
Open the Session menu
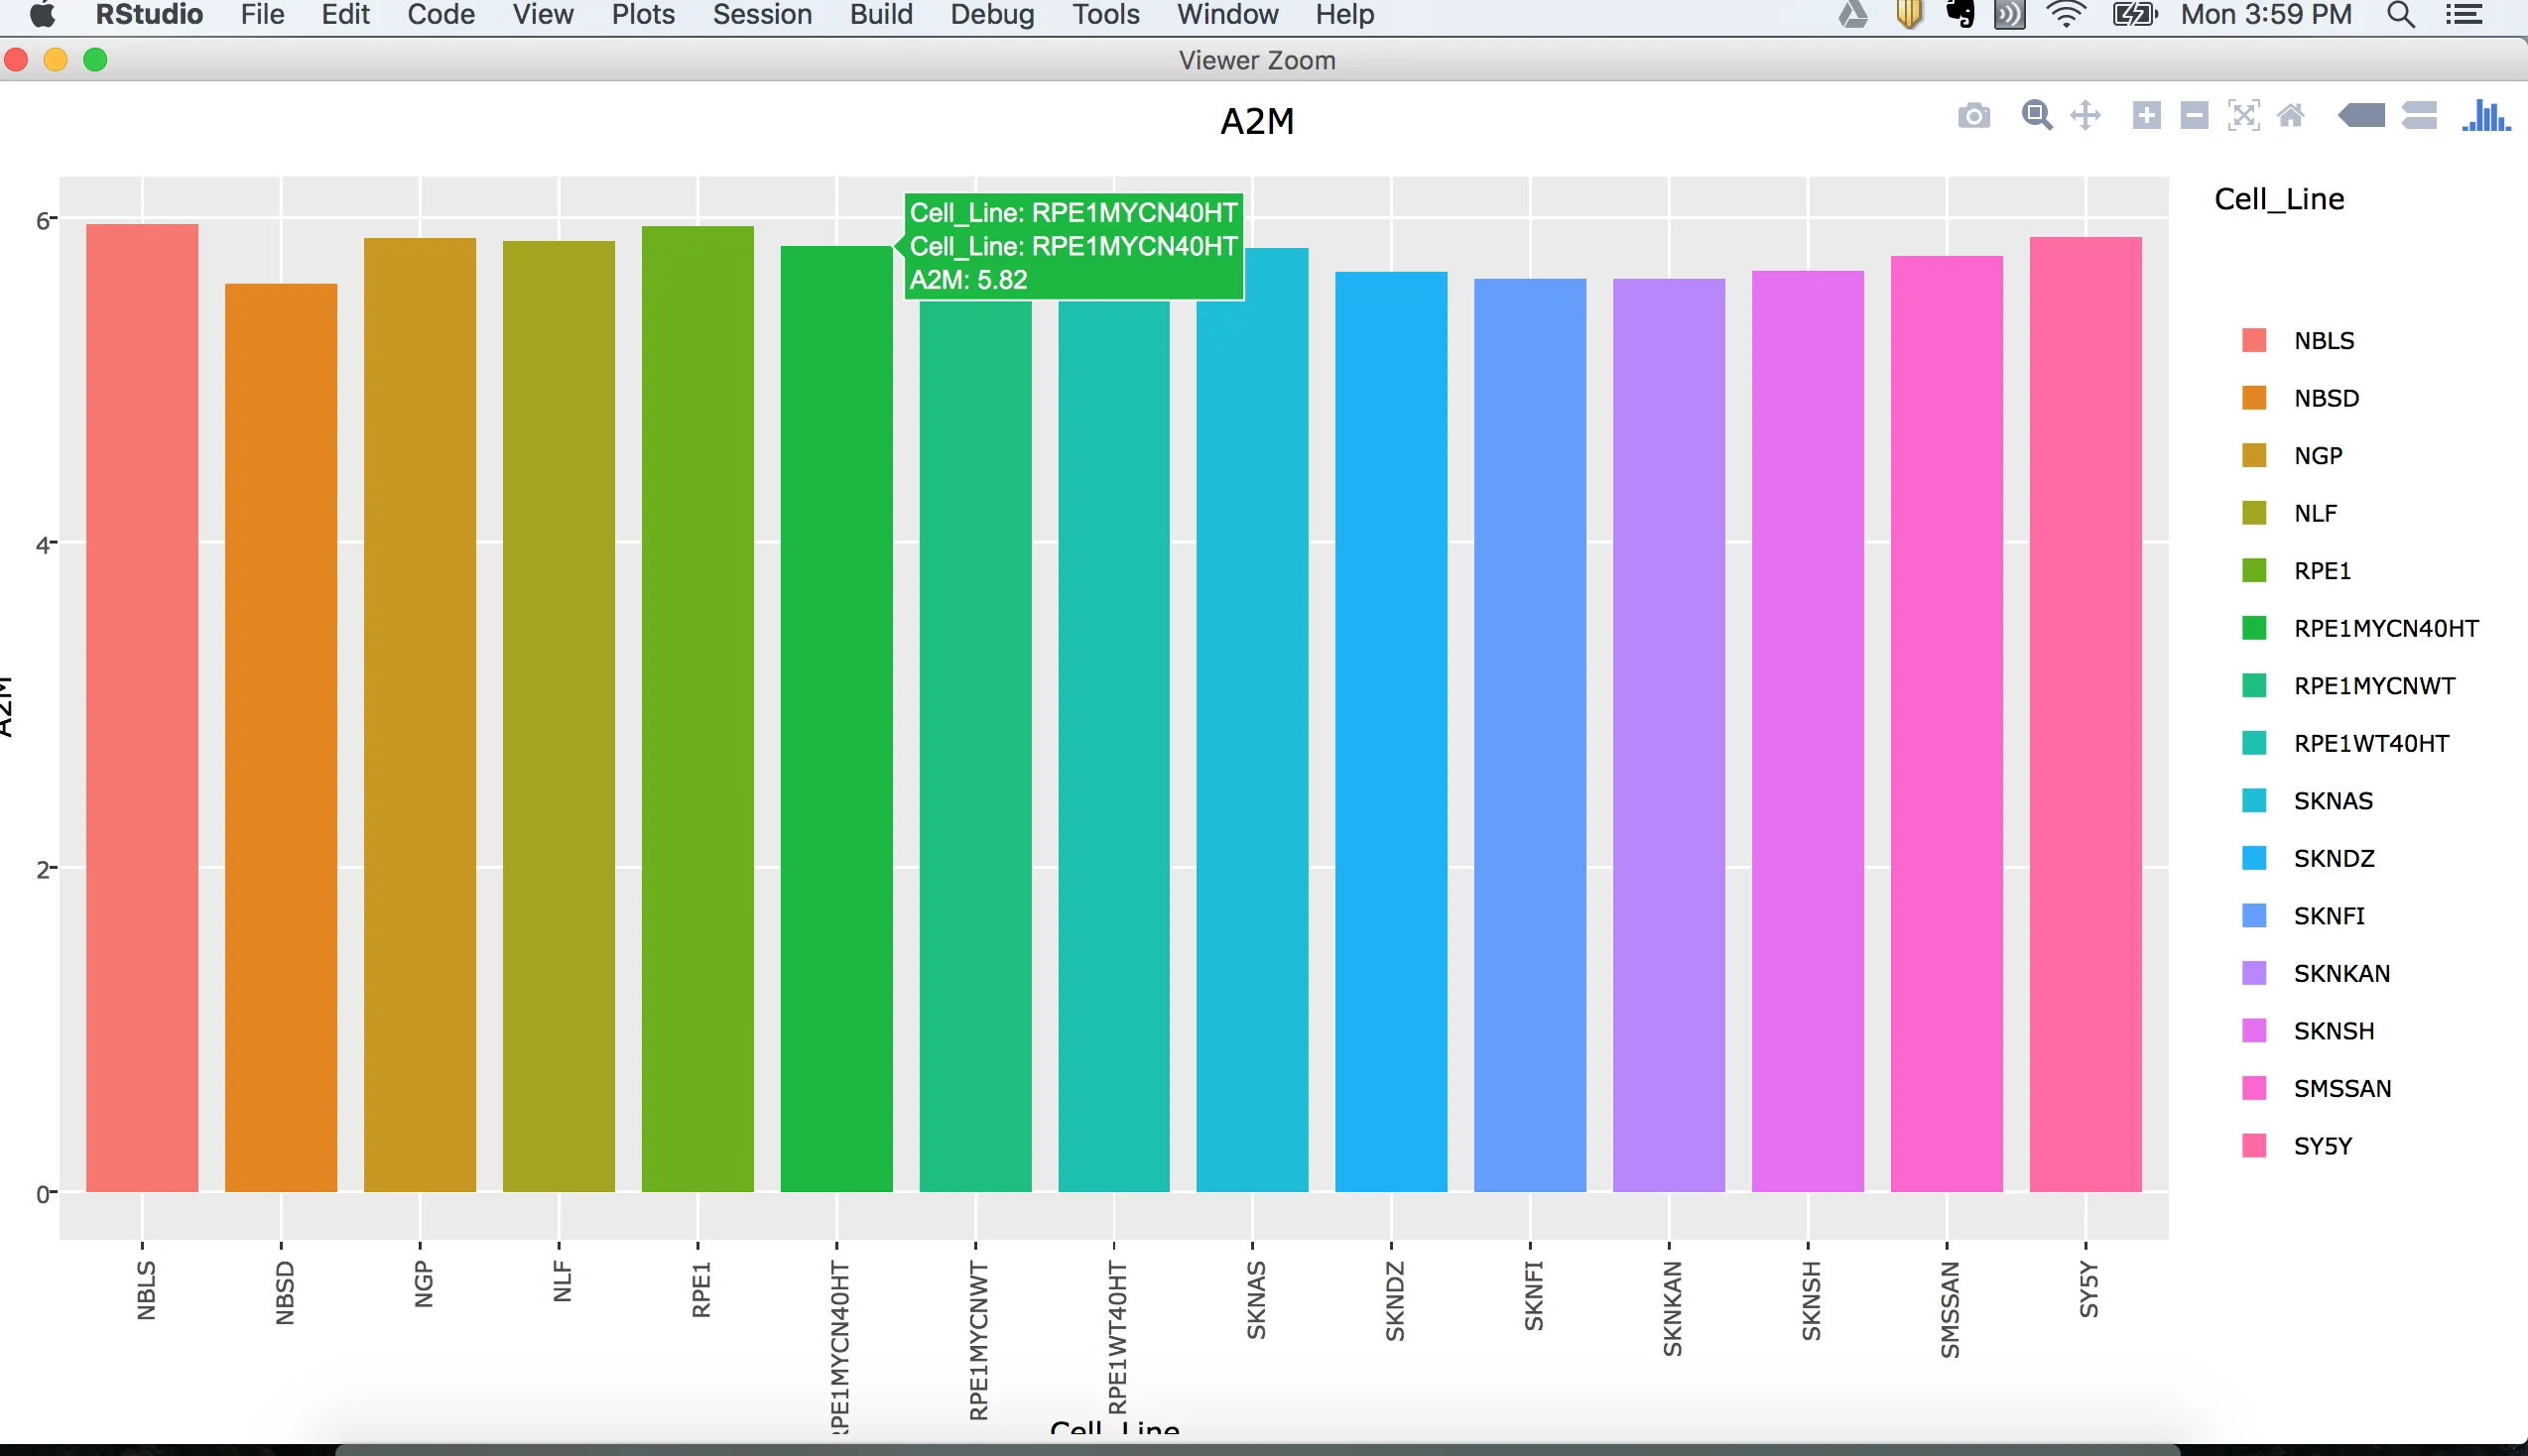pyautogui.click(x=762, y=15)
